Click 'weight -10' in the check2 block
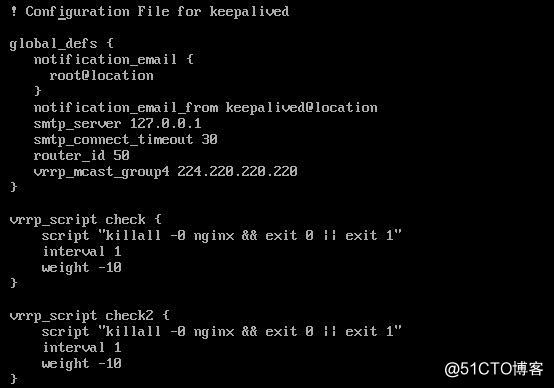 (81, 364)
